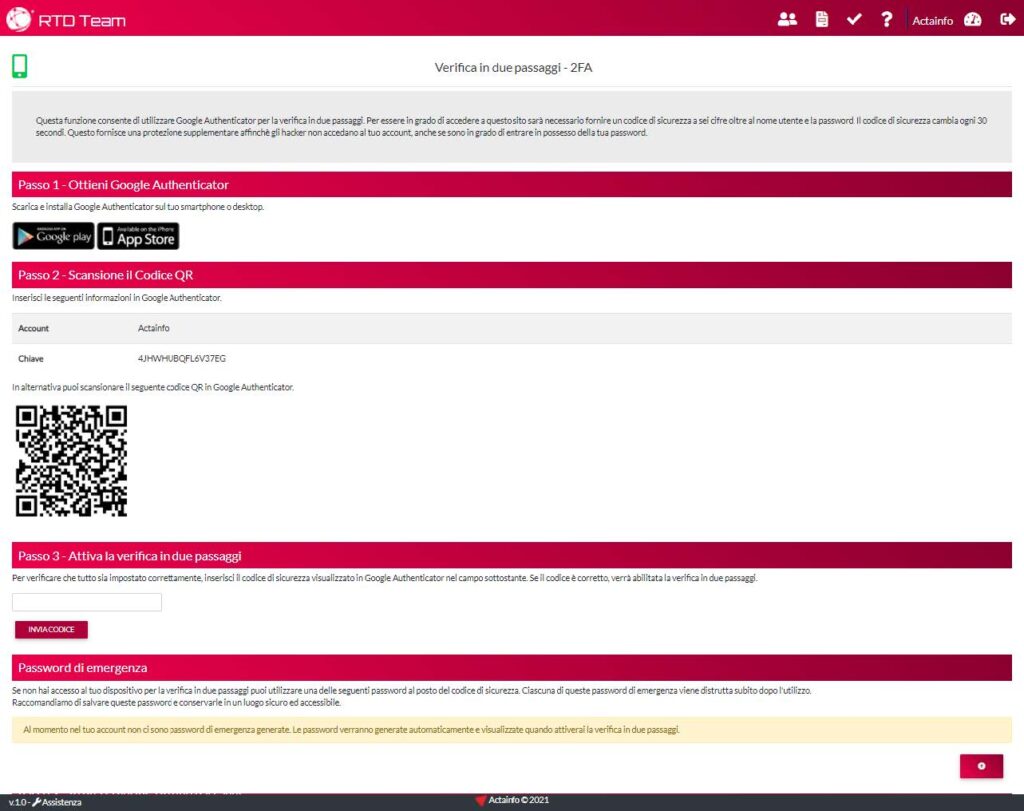The width and height of the screenshot is (1024, 811).
Task: Focus the security code input field
Action: coord(87,602)
